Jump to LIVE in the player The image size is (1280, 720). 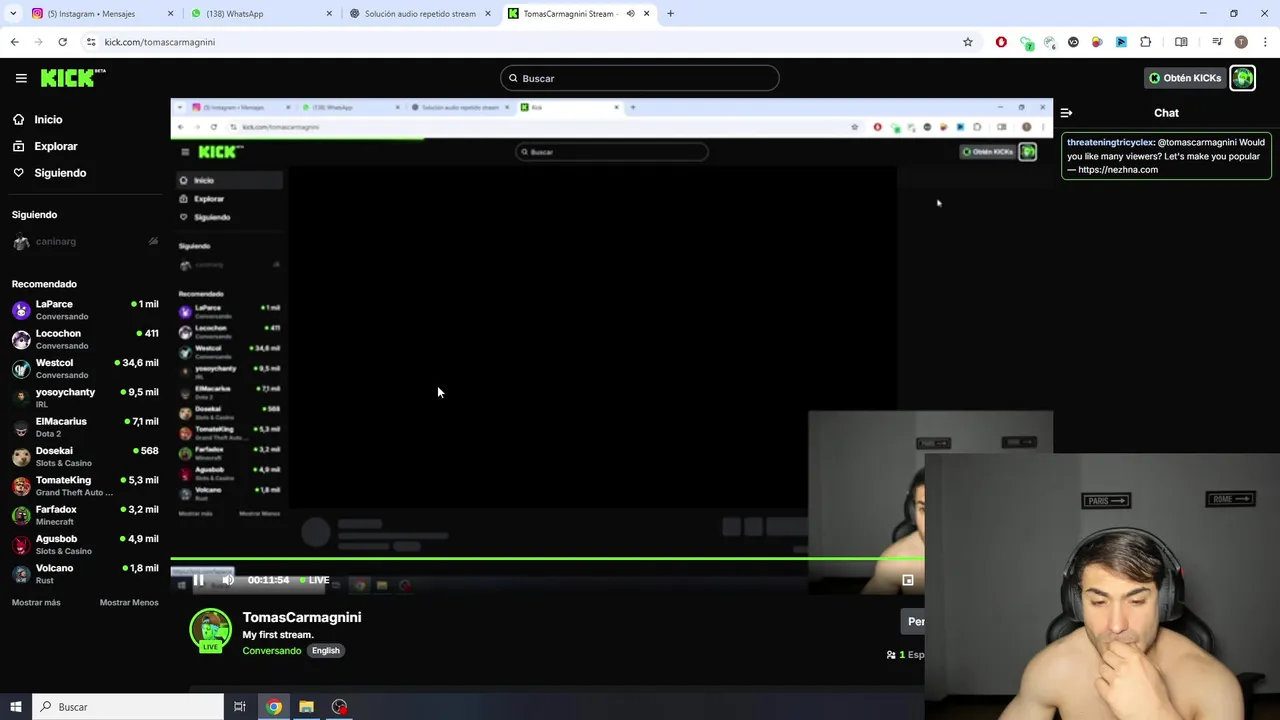(315, 580)
